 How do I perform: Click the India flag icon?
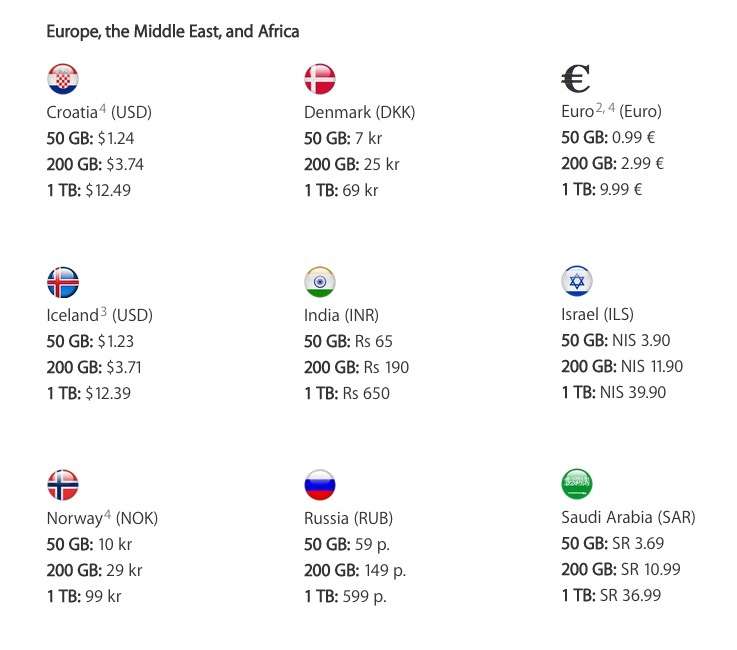[x=320, y=282]
